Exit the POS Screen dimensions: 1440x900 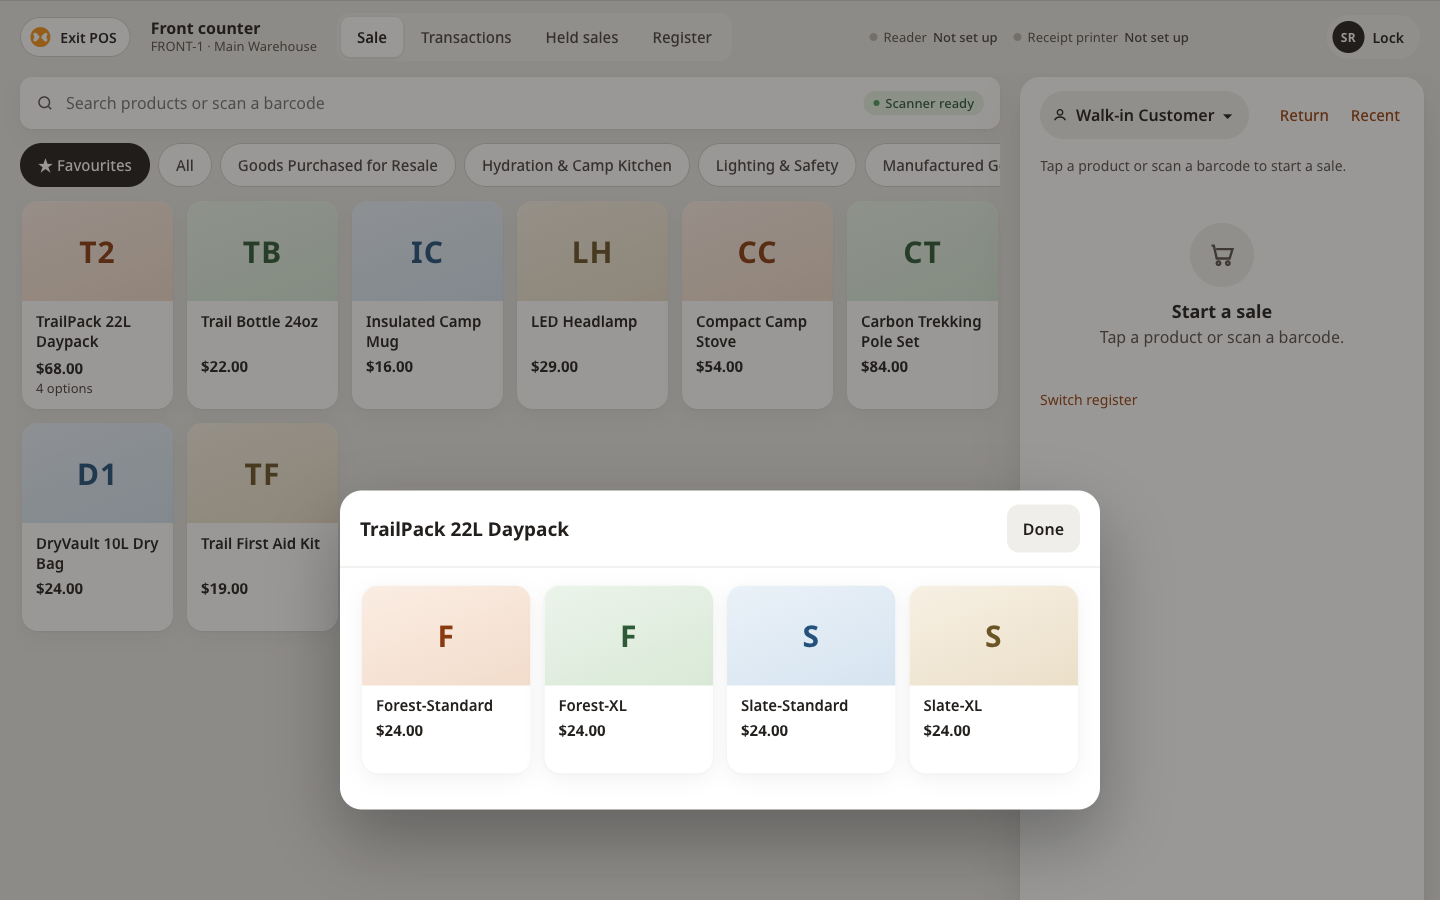coord(75,37)
